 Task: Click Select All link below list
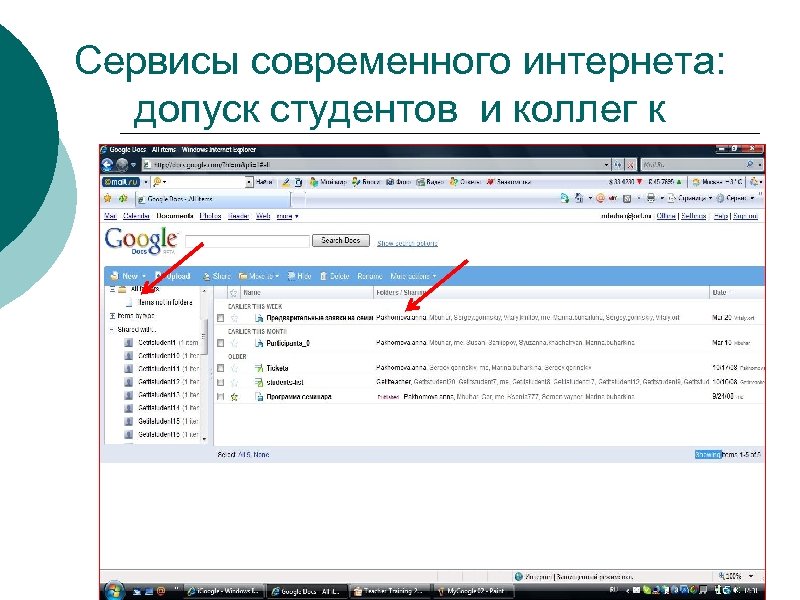[243, 455]
